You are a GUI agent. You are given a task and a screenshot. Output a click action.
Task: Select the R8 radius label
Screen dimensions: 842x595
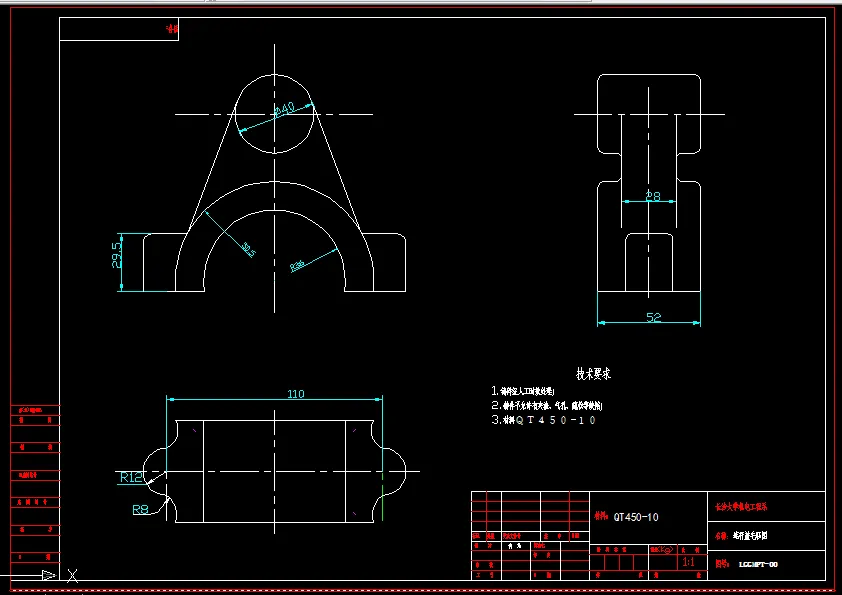point(140,509)
